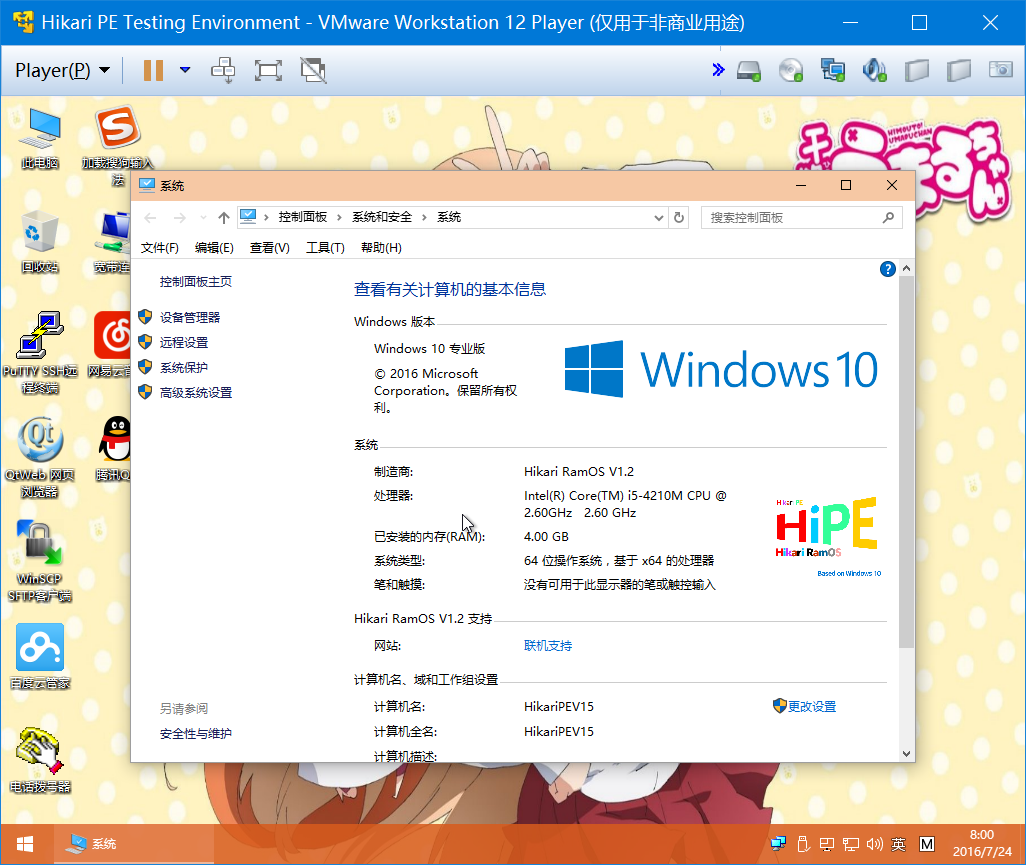Click the CD/DVD drive device icon

[791, 70]
